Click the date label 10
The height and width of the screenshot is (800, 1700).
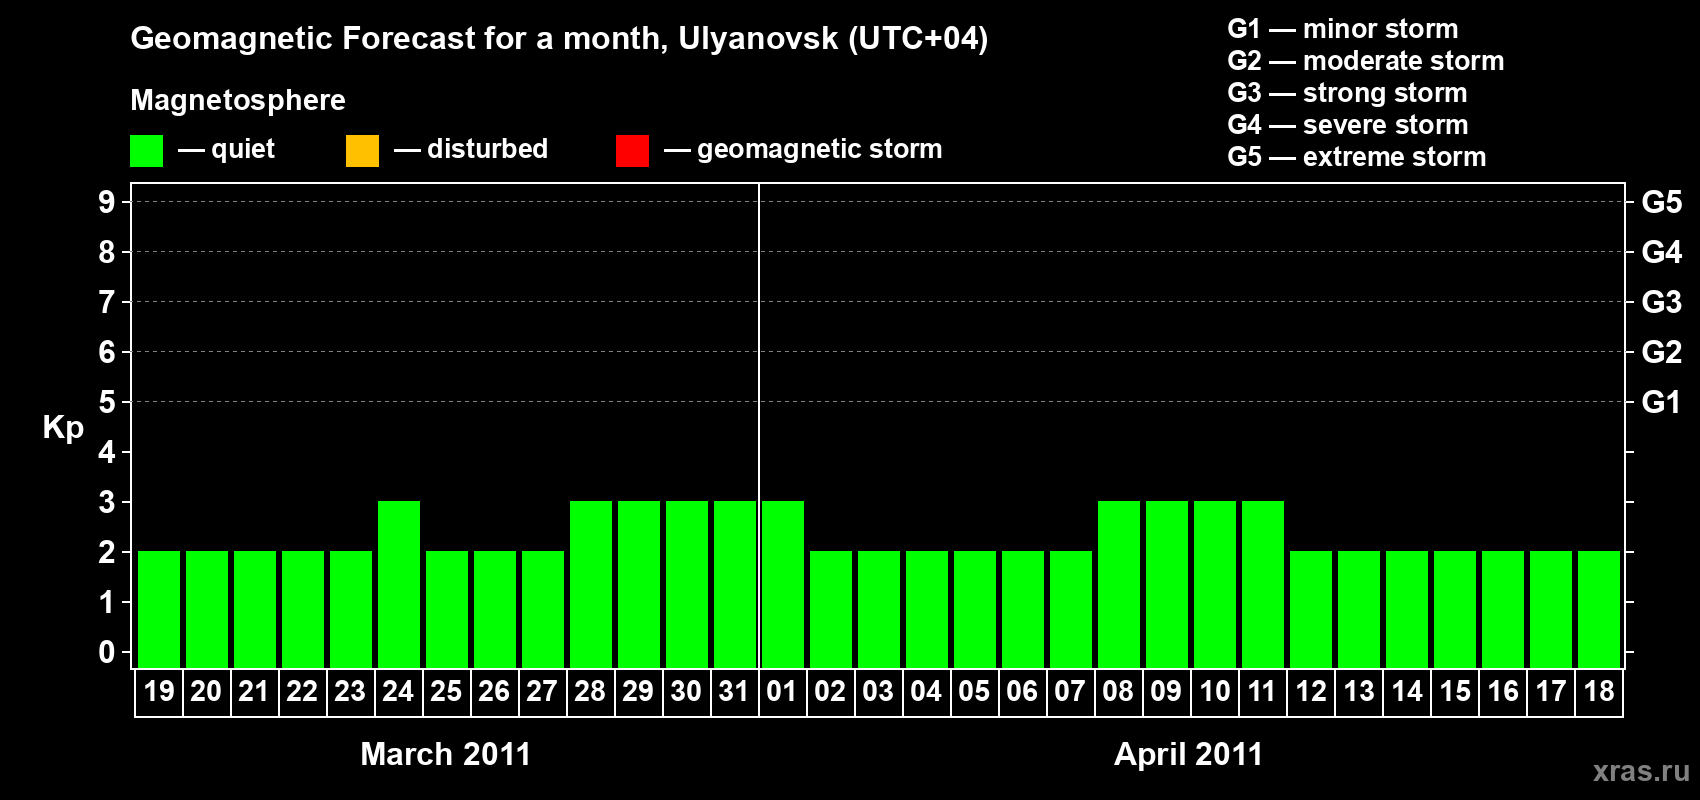point(1215,691)
